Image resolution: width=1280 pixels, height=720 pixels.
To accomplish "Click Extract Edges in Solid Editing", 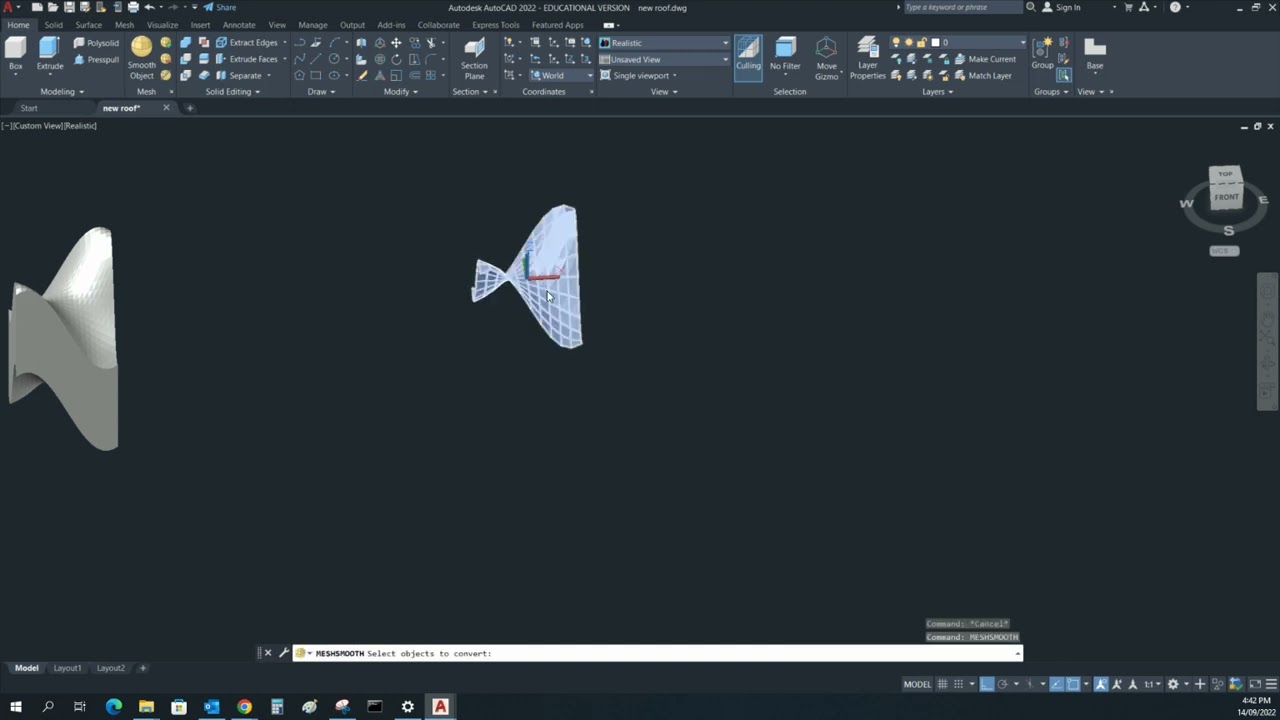I will 246,43.
